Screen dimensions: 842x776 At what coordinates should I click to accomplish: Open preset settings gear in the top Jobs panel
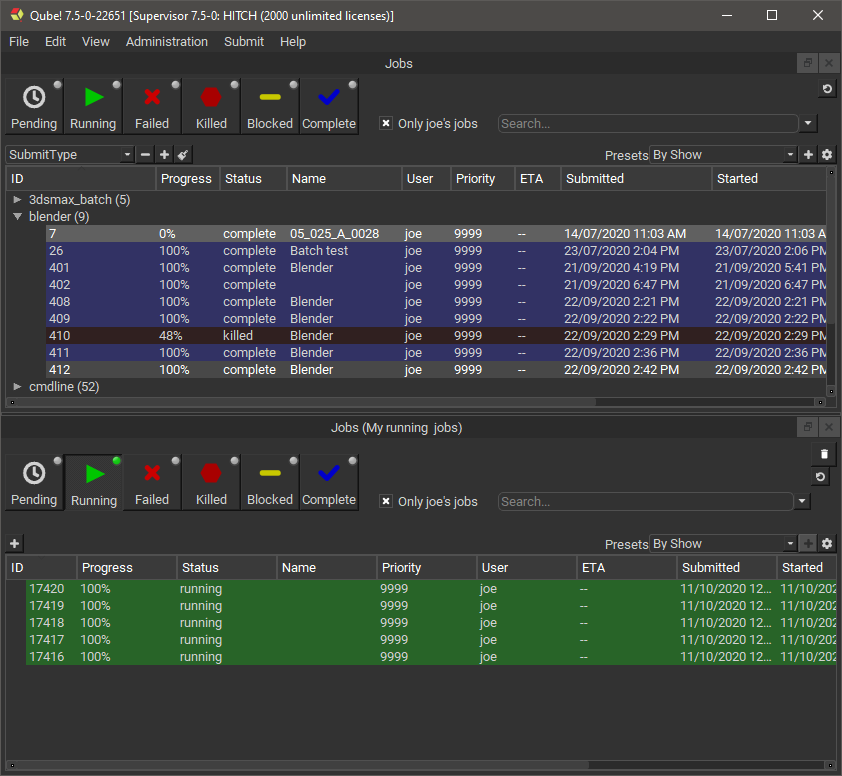[x=827, y=155]
